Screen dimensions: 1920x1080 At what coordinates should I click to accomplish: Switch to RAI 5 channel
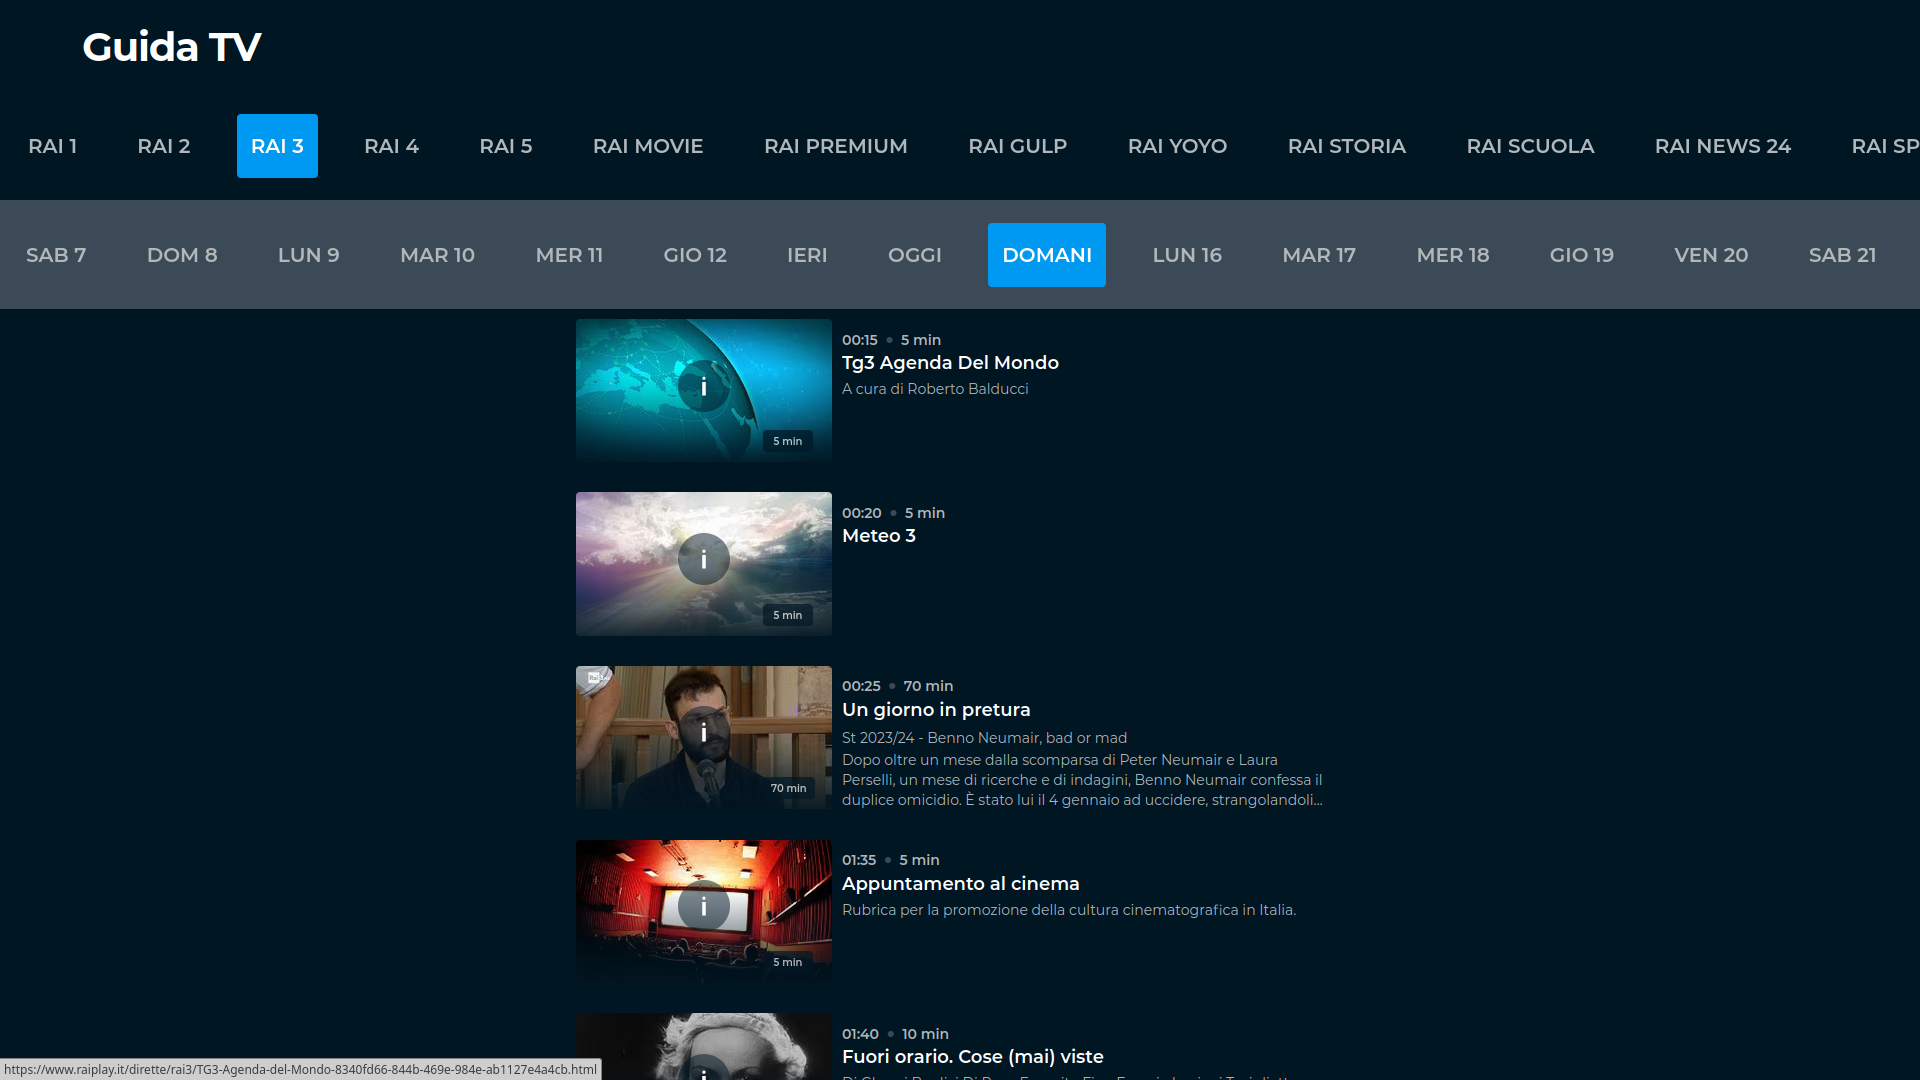pos(505,146)
